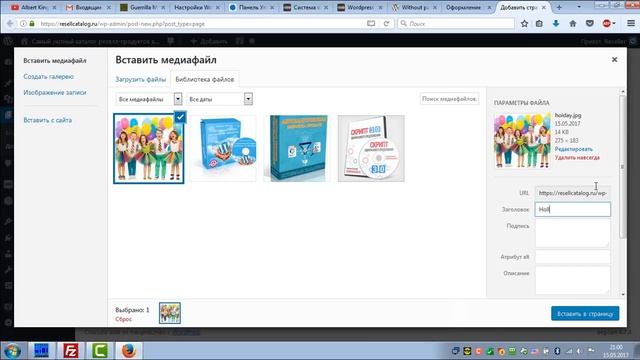
Task: Toggle reader view icon in address bar
Action: [x=371, y=24]
